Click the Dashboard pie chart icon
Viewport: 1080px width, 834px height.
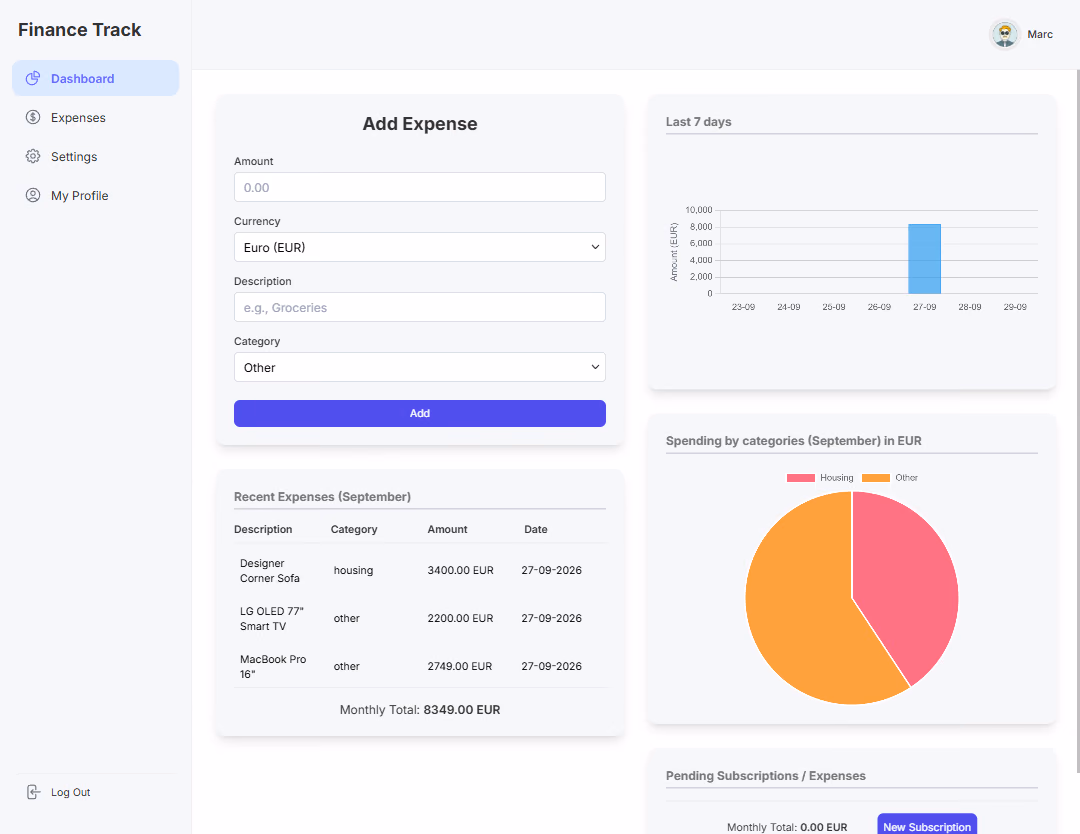coord(32,79)
